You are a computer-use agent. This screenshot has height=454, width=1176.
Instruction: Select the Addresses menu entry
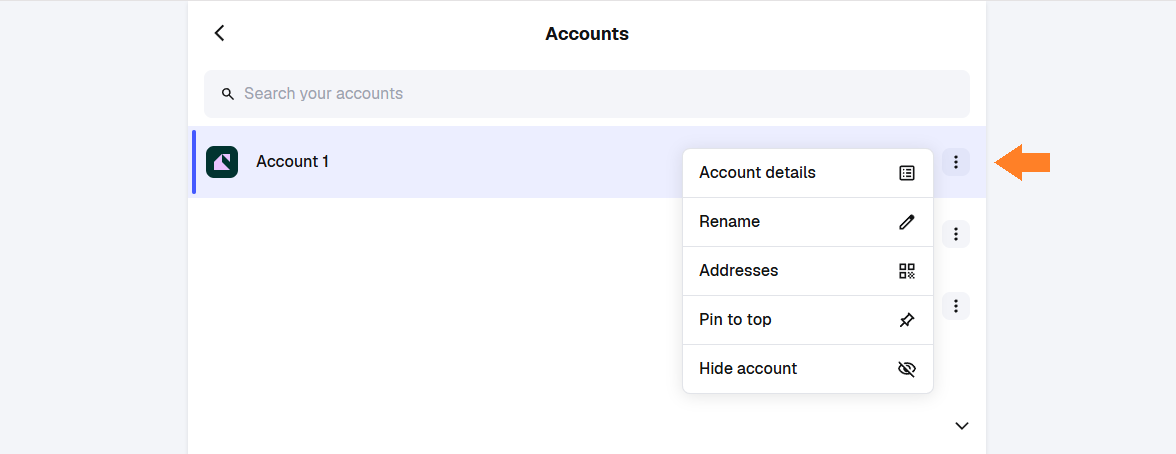(738, 271)
